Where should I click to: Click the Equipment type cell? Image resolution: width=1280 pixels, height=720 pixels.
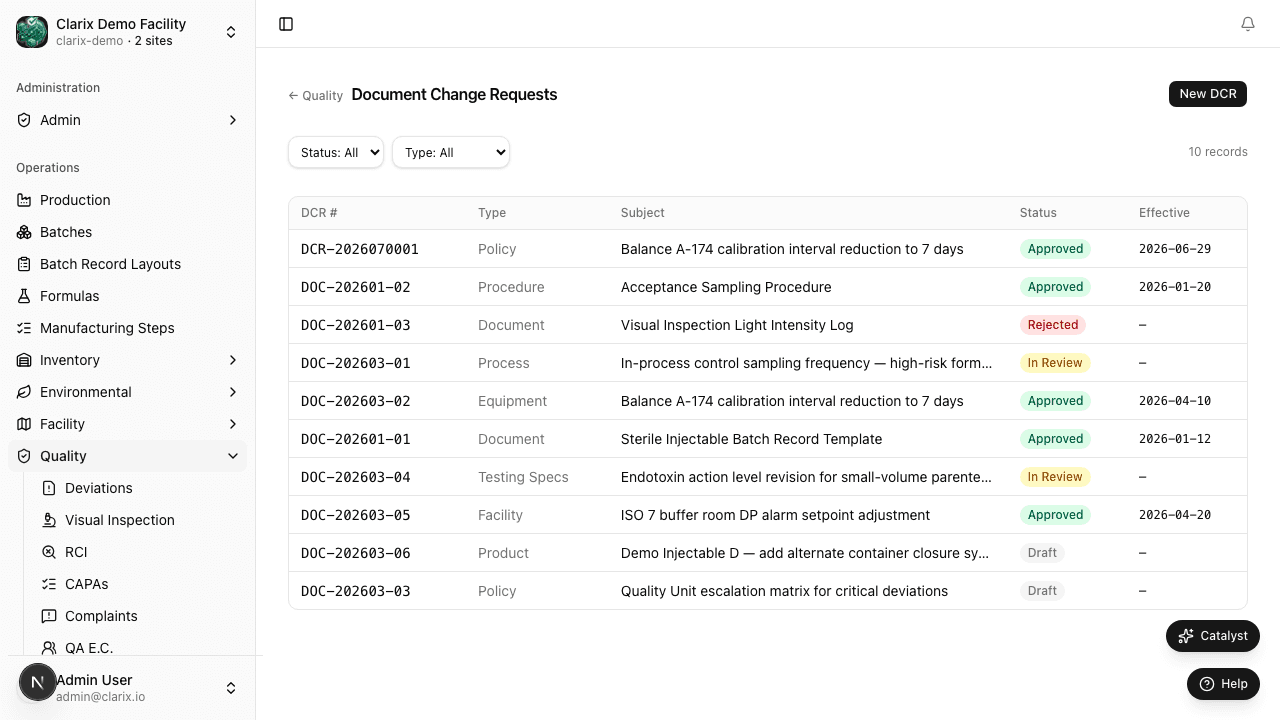[512, 401]
